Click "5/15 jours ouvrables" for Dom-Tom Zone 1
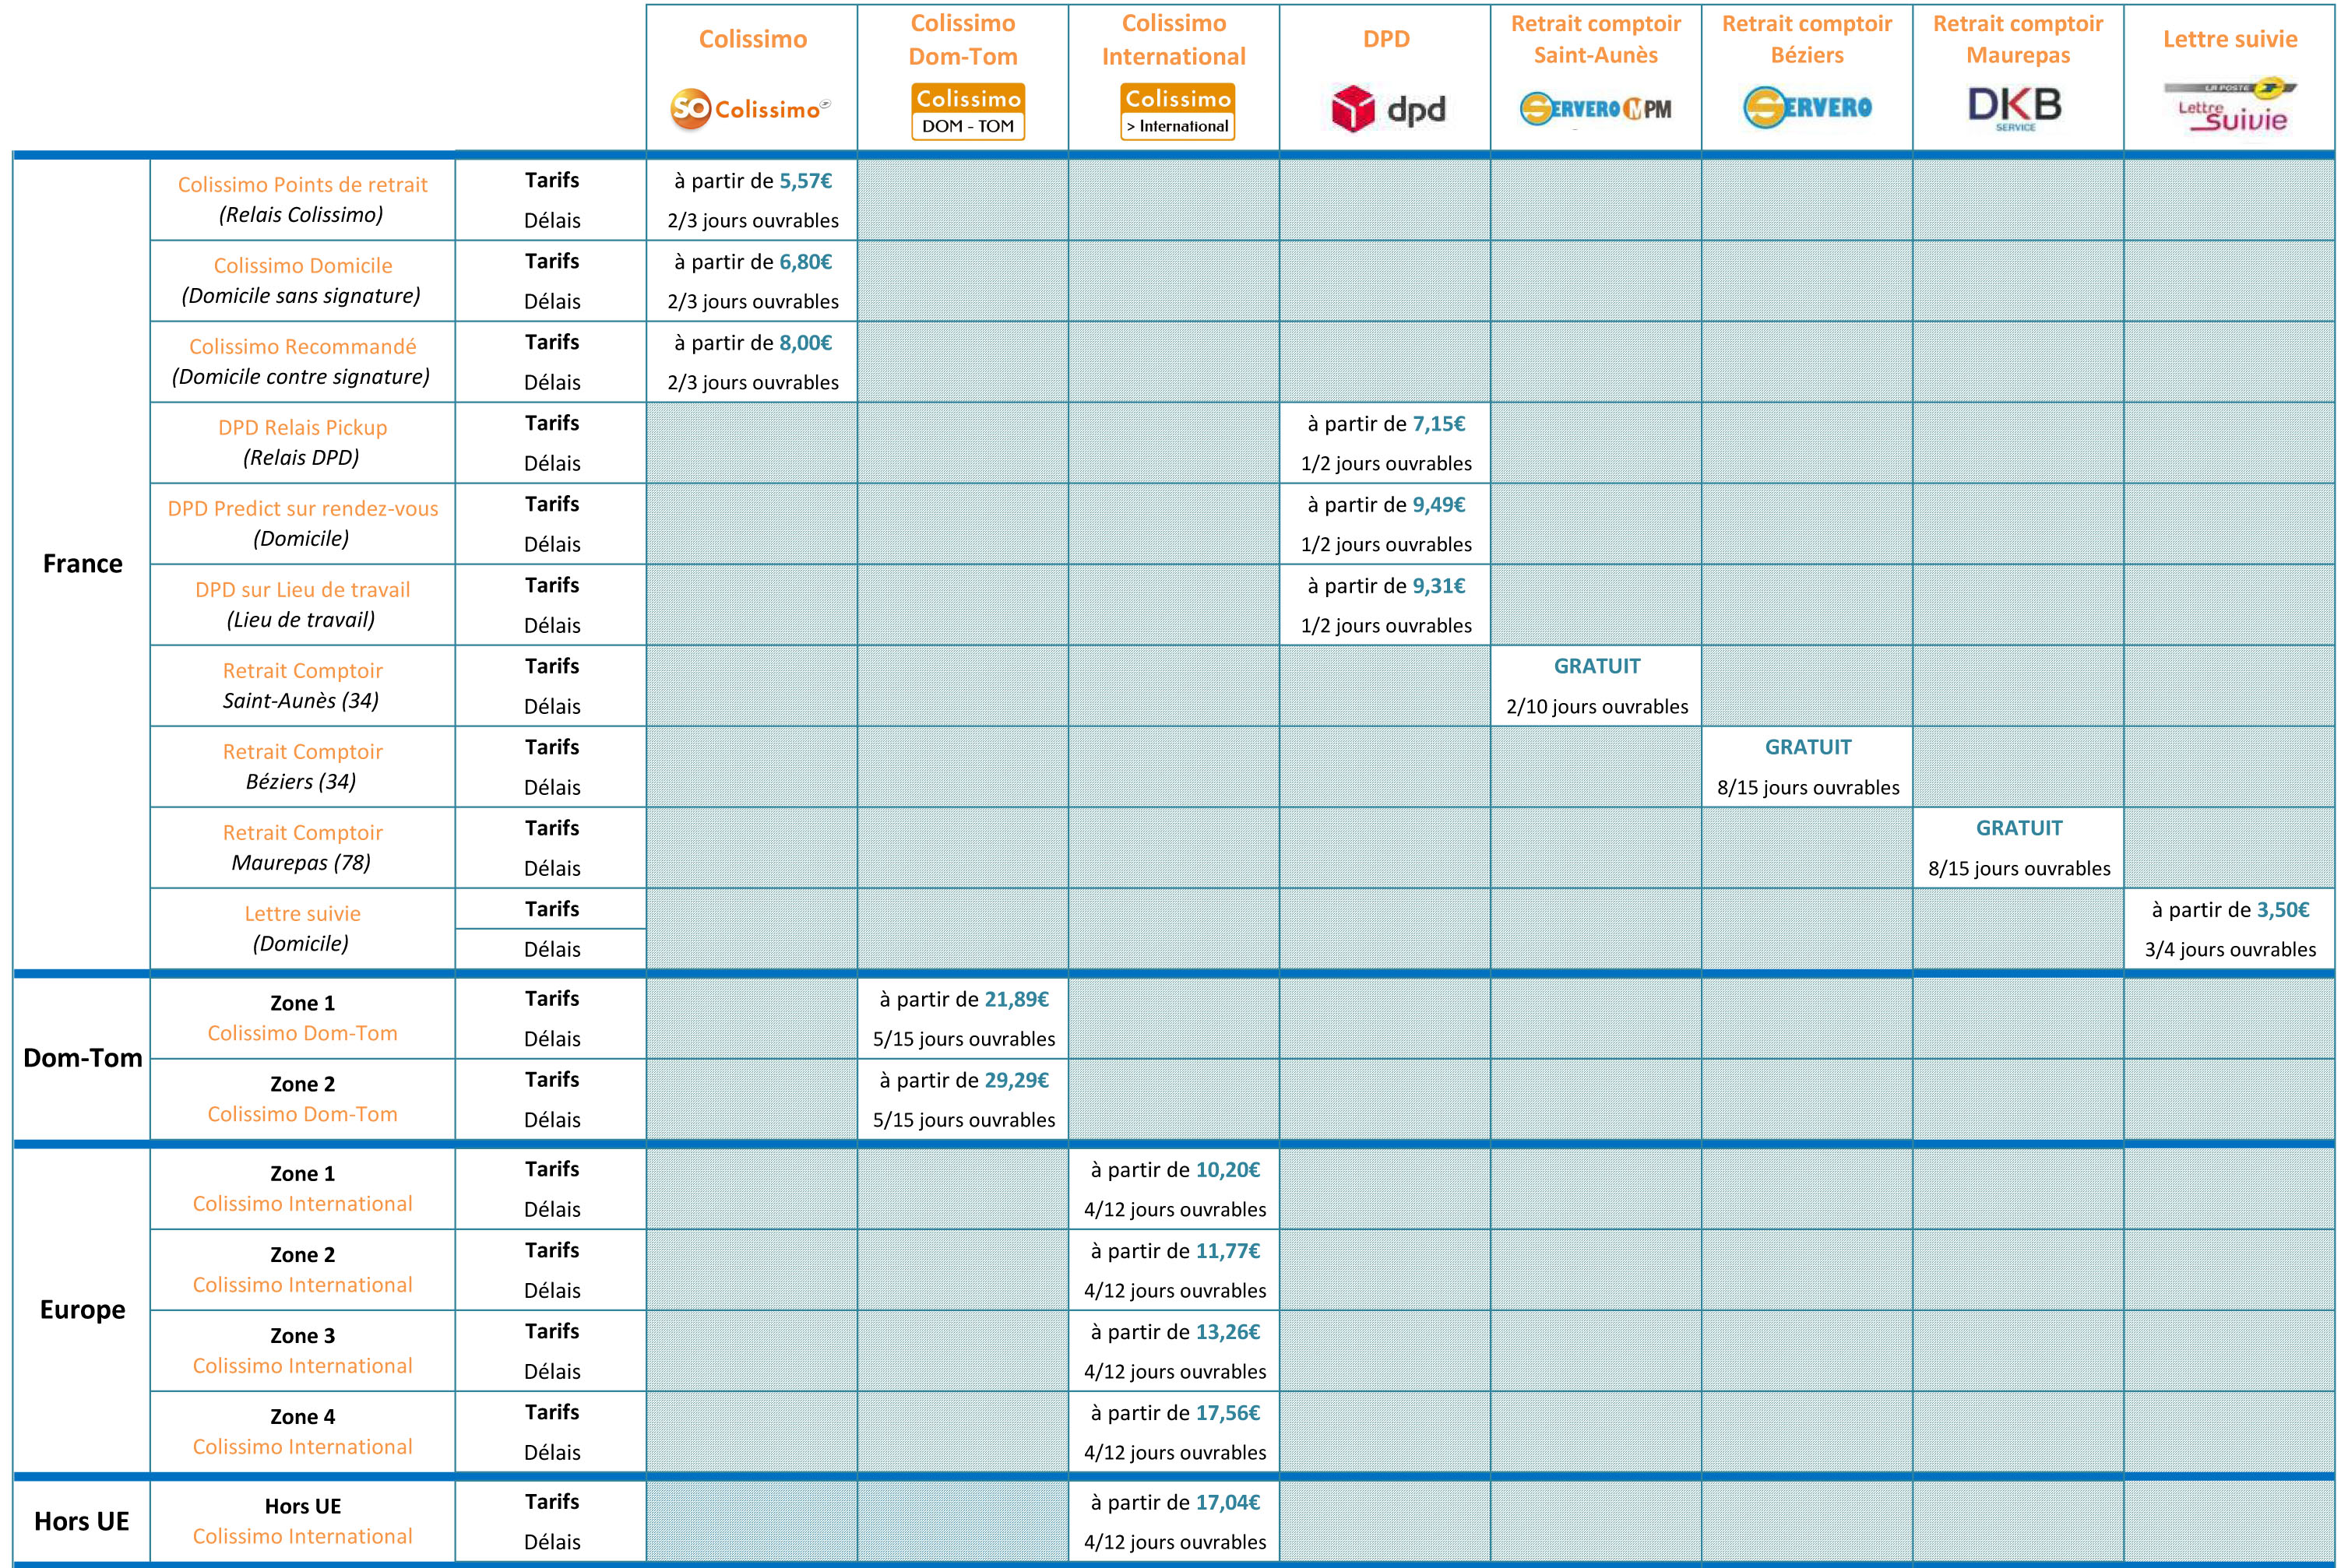2341x1568 pixels. click(964, 1040)
